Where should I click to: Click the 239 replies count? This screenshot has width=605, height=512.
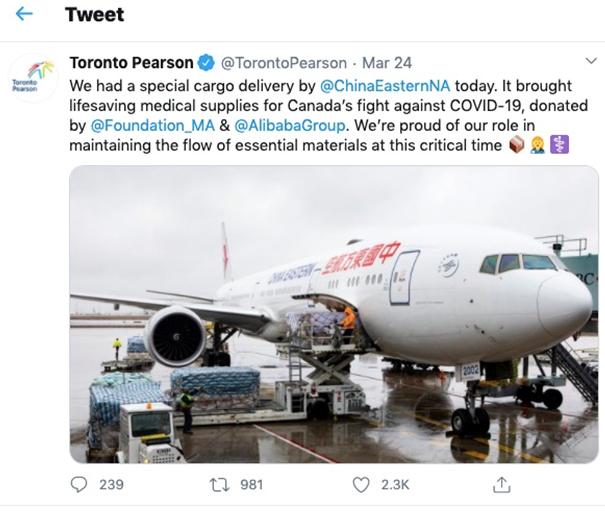point(112,484)
